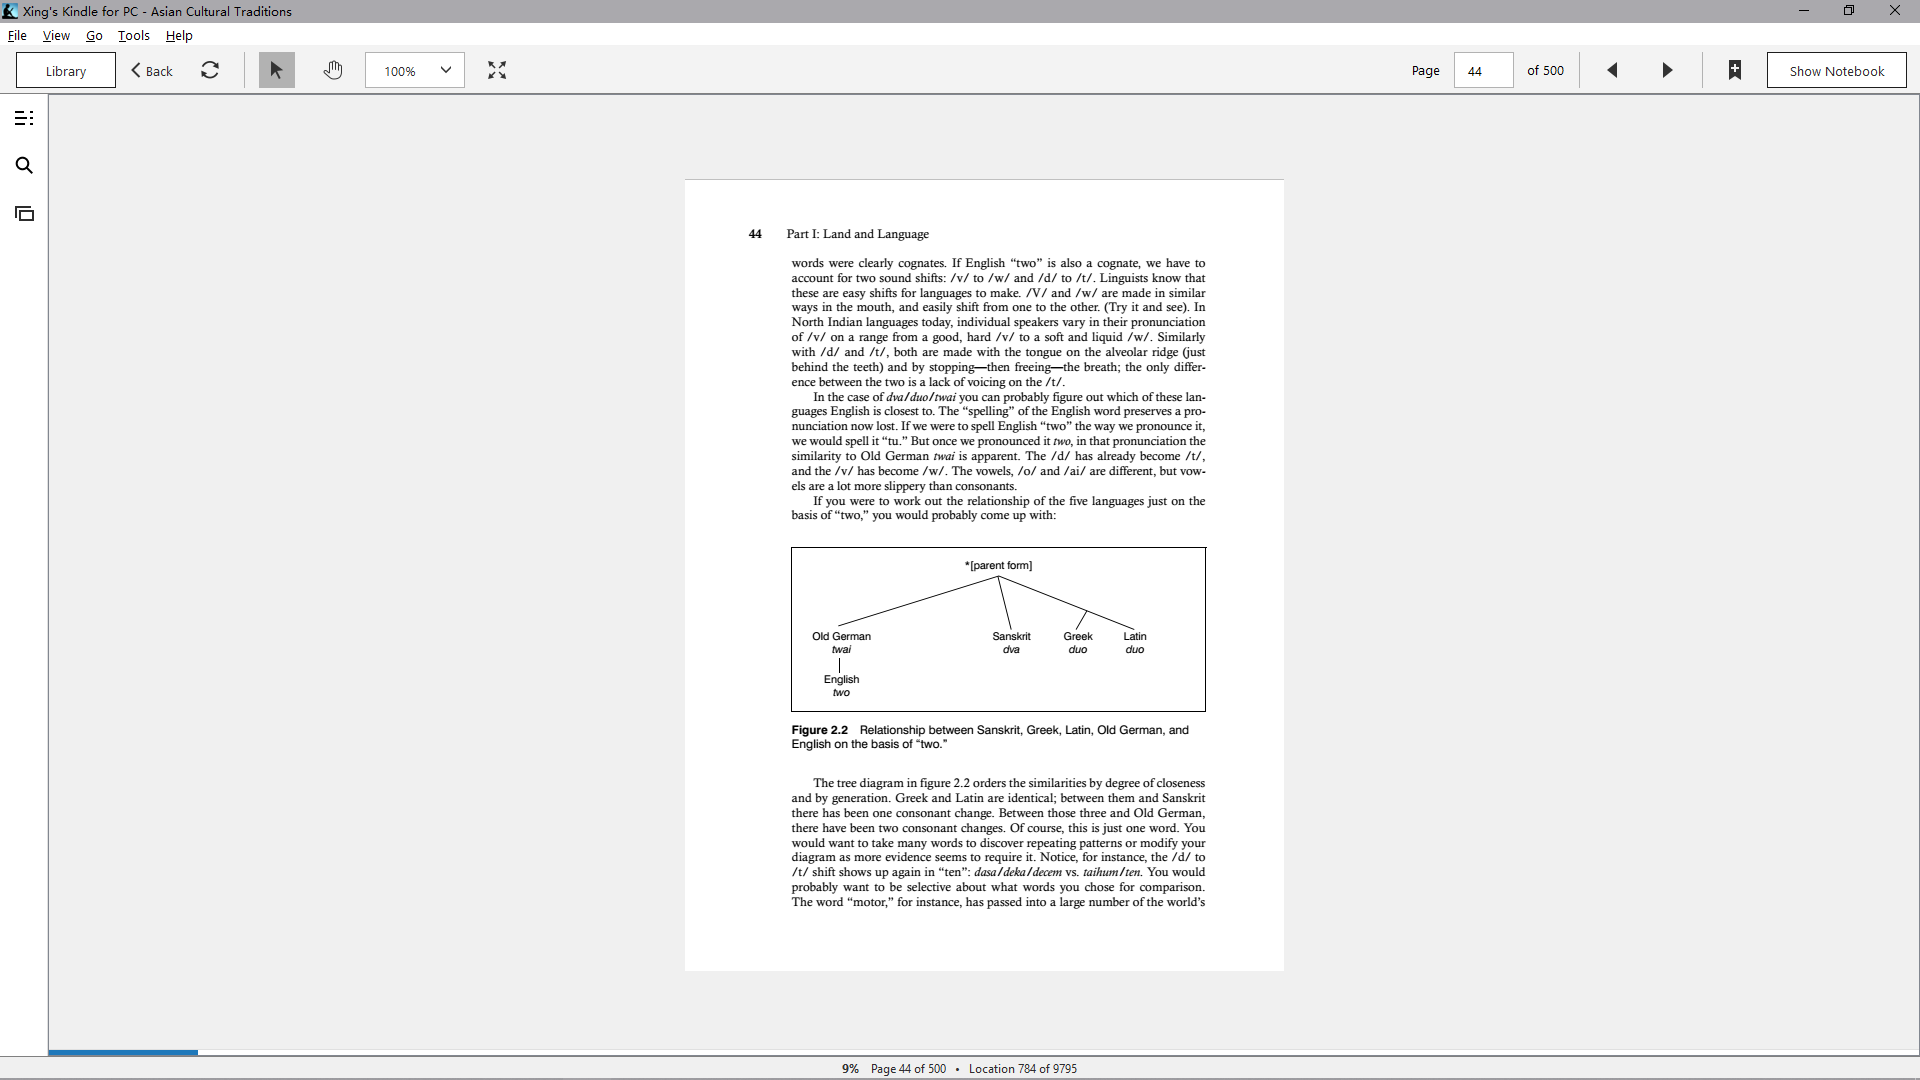Go to previous page arrow
Screen dimensions: 1920x1080
(1612, 70)
